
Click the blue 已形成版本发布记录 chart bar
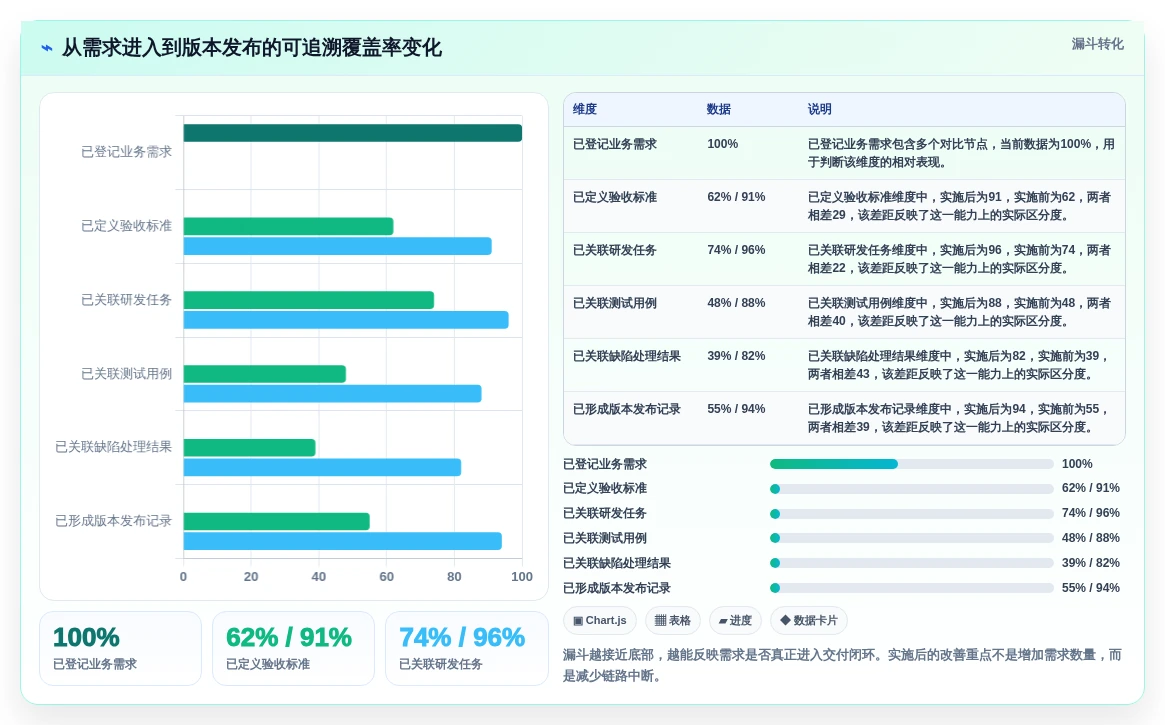coord(343,541)
